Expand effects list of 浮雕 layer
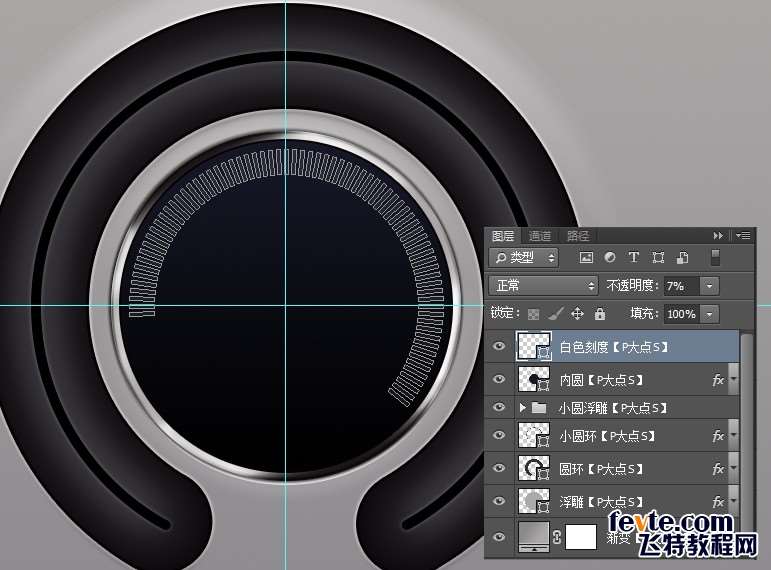 (x=733, y=502)
